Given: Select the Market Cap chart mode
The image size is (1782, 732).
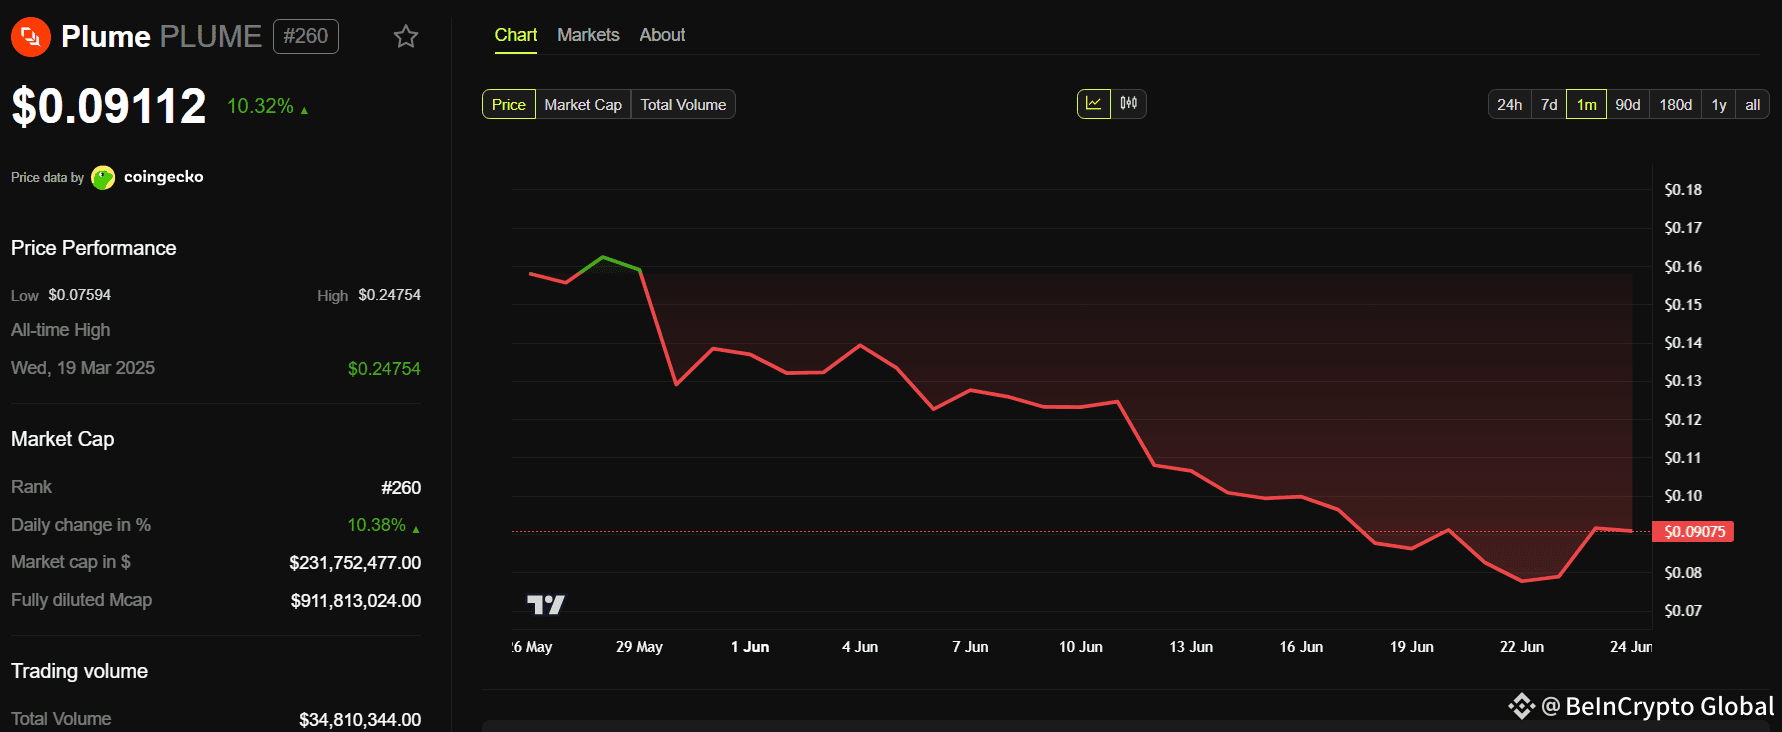Looking at the screenshot, I should pyautogui.click(x=583, y=104).
